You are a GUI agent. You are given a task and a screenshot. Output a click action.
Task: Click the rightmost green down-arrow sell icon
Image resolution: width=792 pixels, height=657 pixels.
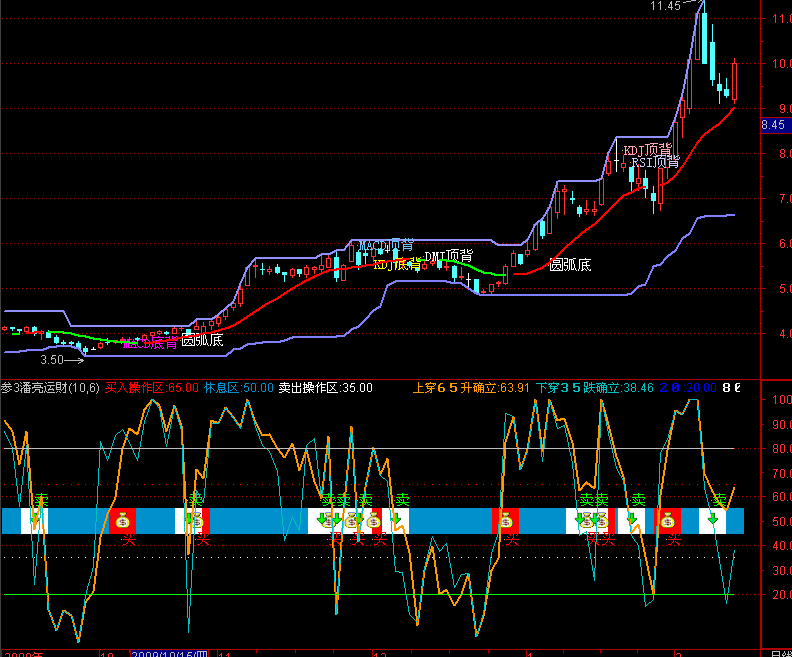713,519
